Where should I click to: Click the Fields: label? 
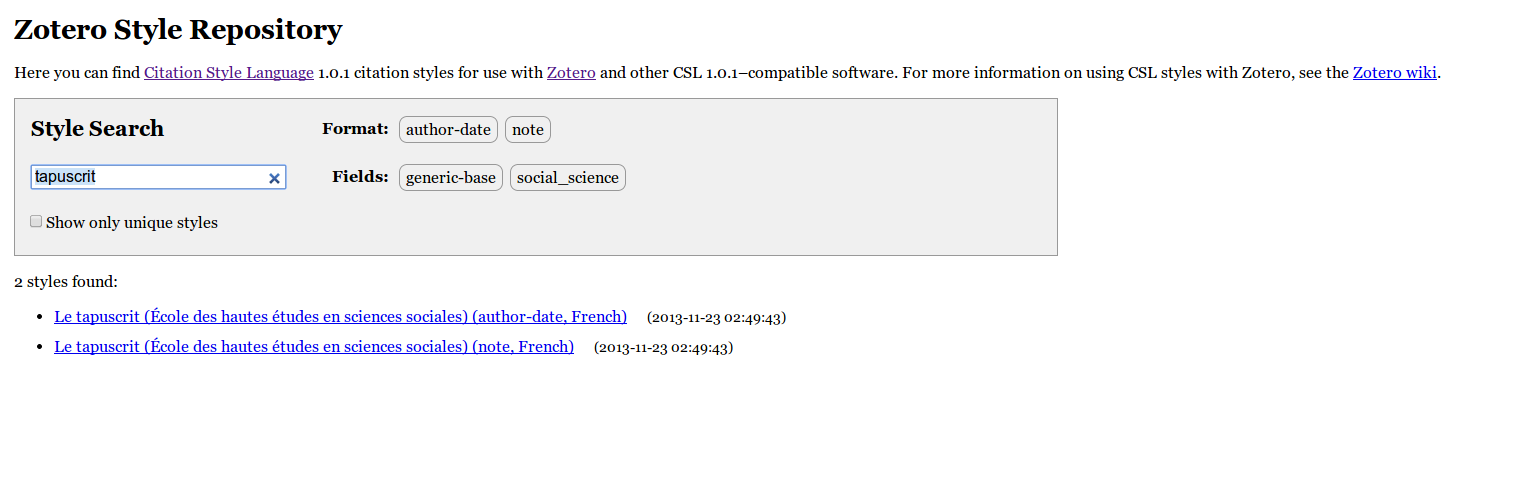tap(360, 177)
